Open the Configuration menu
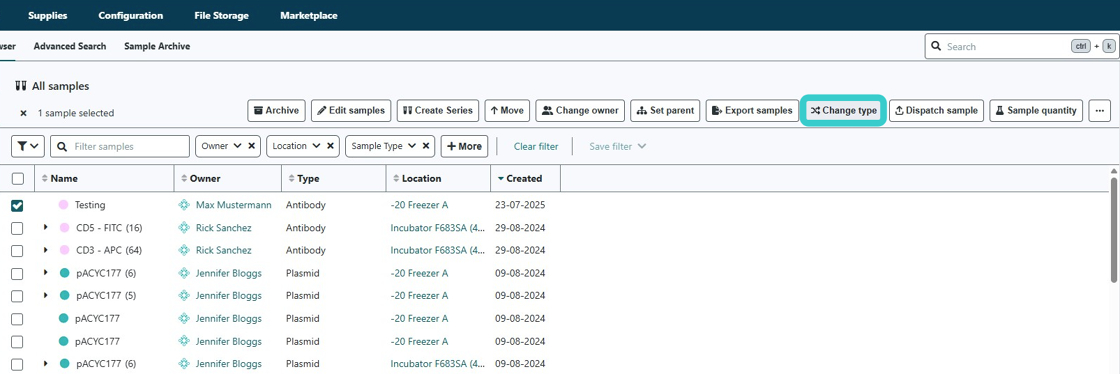 click(x=131, y=15)
